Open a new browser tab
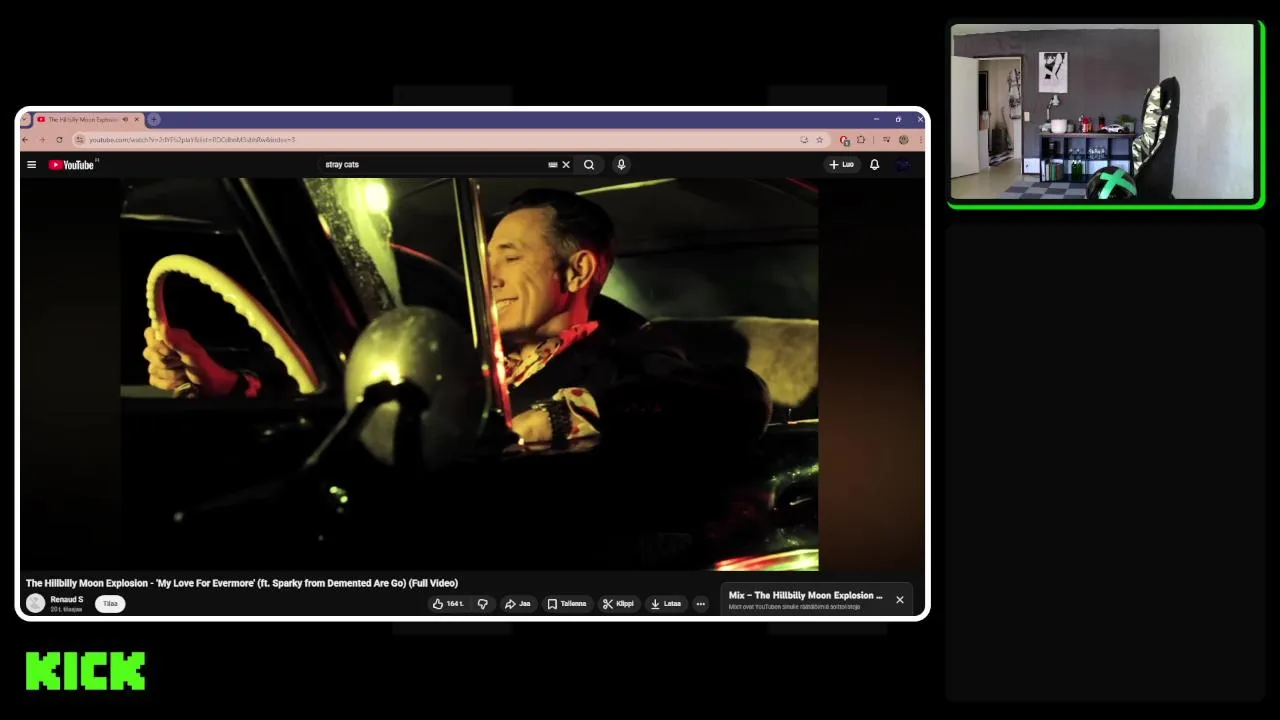 (x=154, y=120)
